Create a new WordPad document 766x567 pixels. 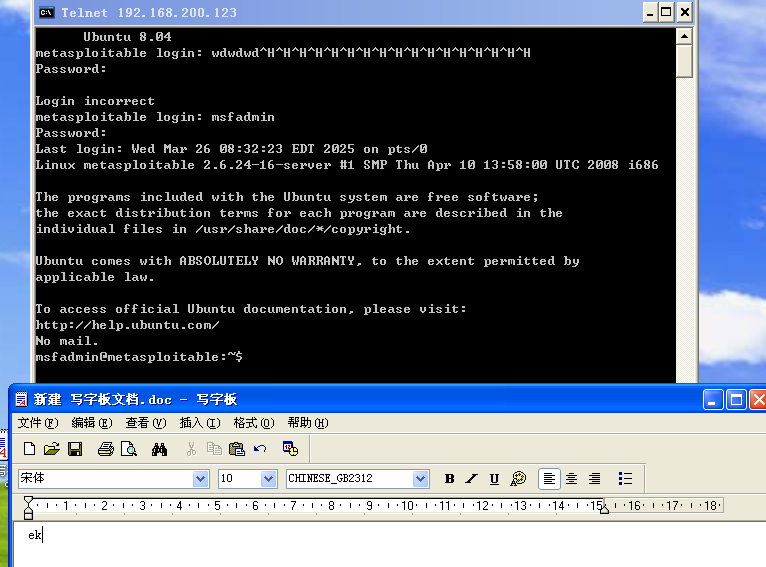pos(29,449)
